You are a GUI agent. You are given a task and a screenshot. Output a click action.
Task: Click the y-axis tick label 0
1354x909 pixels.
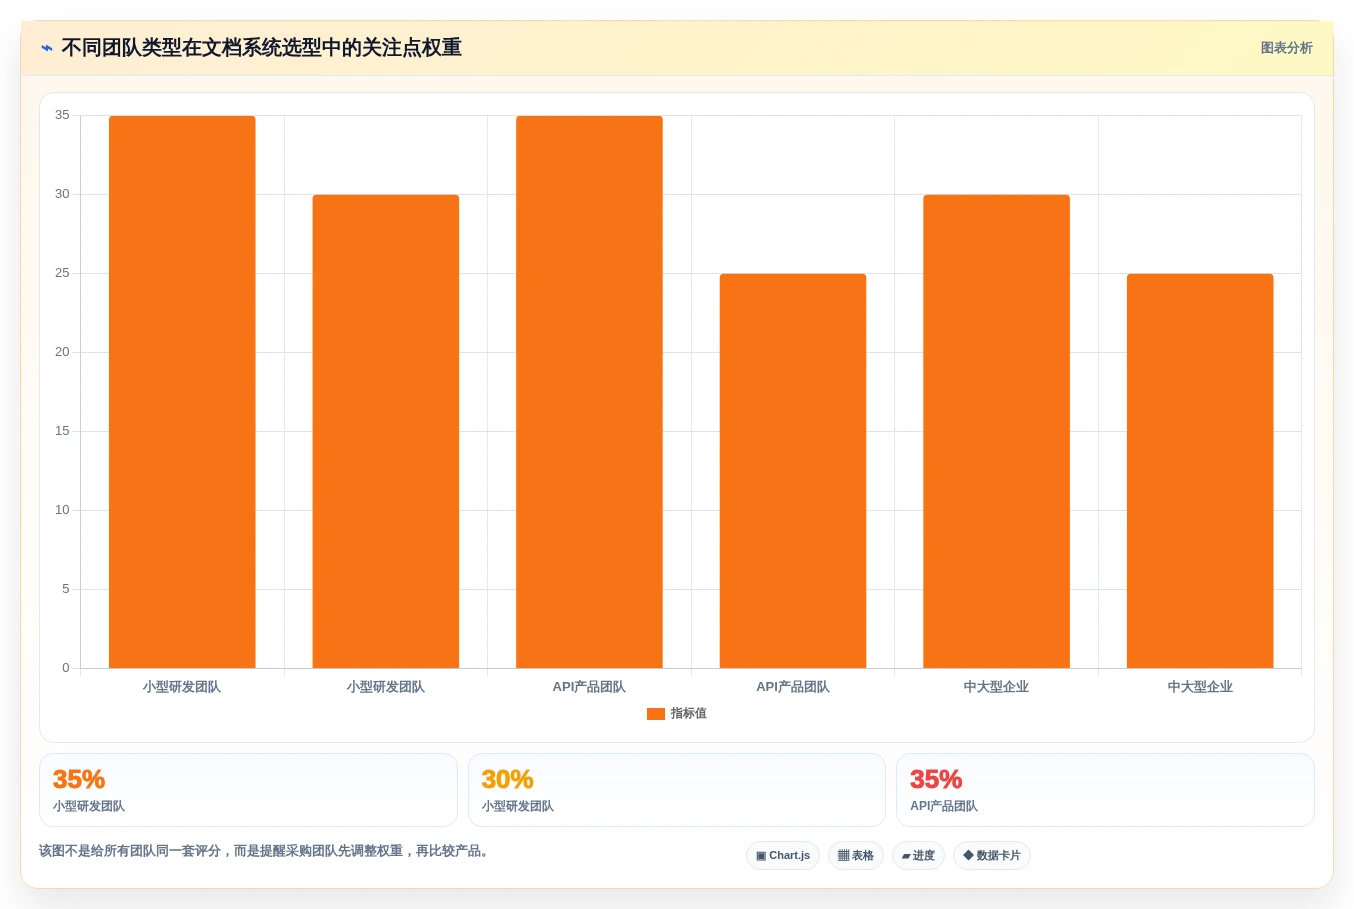[66, 668]
